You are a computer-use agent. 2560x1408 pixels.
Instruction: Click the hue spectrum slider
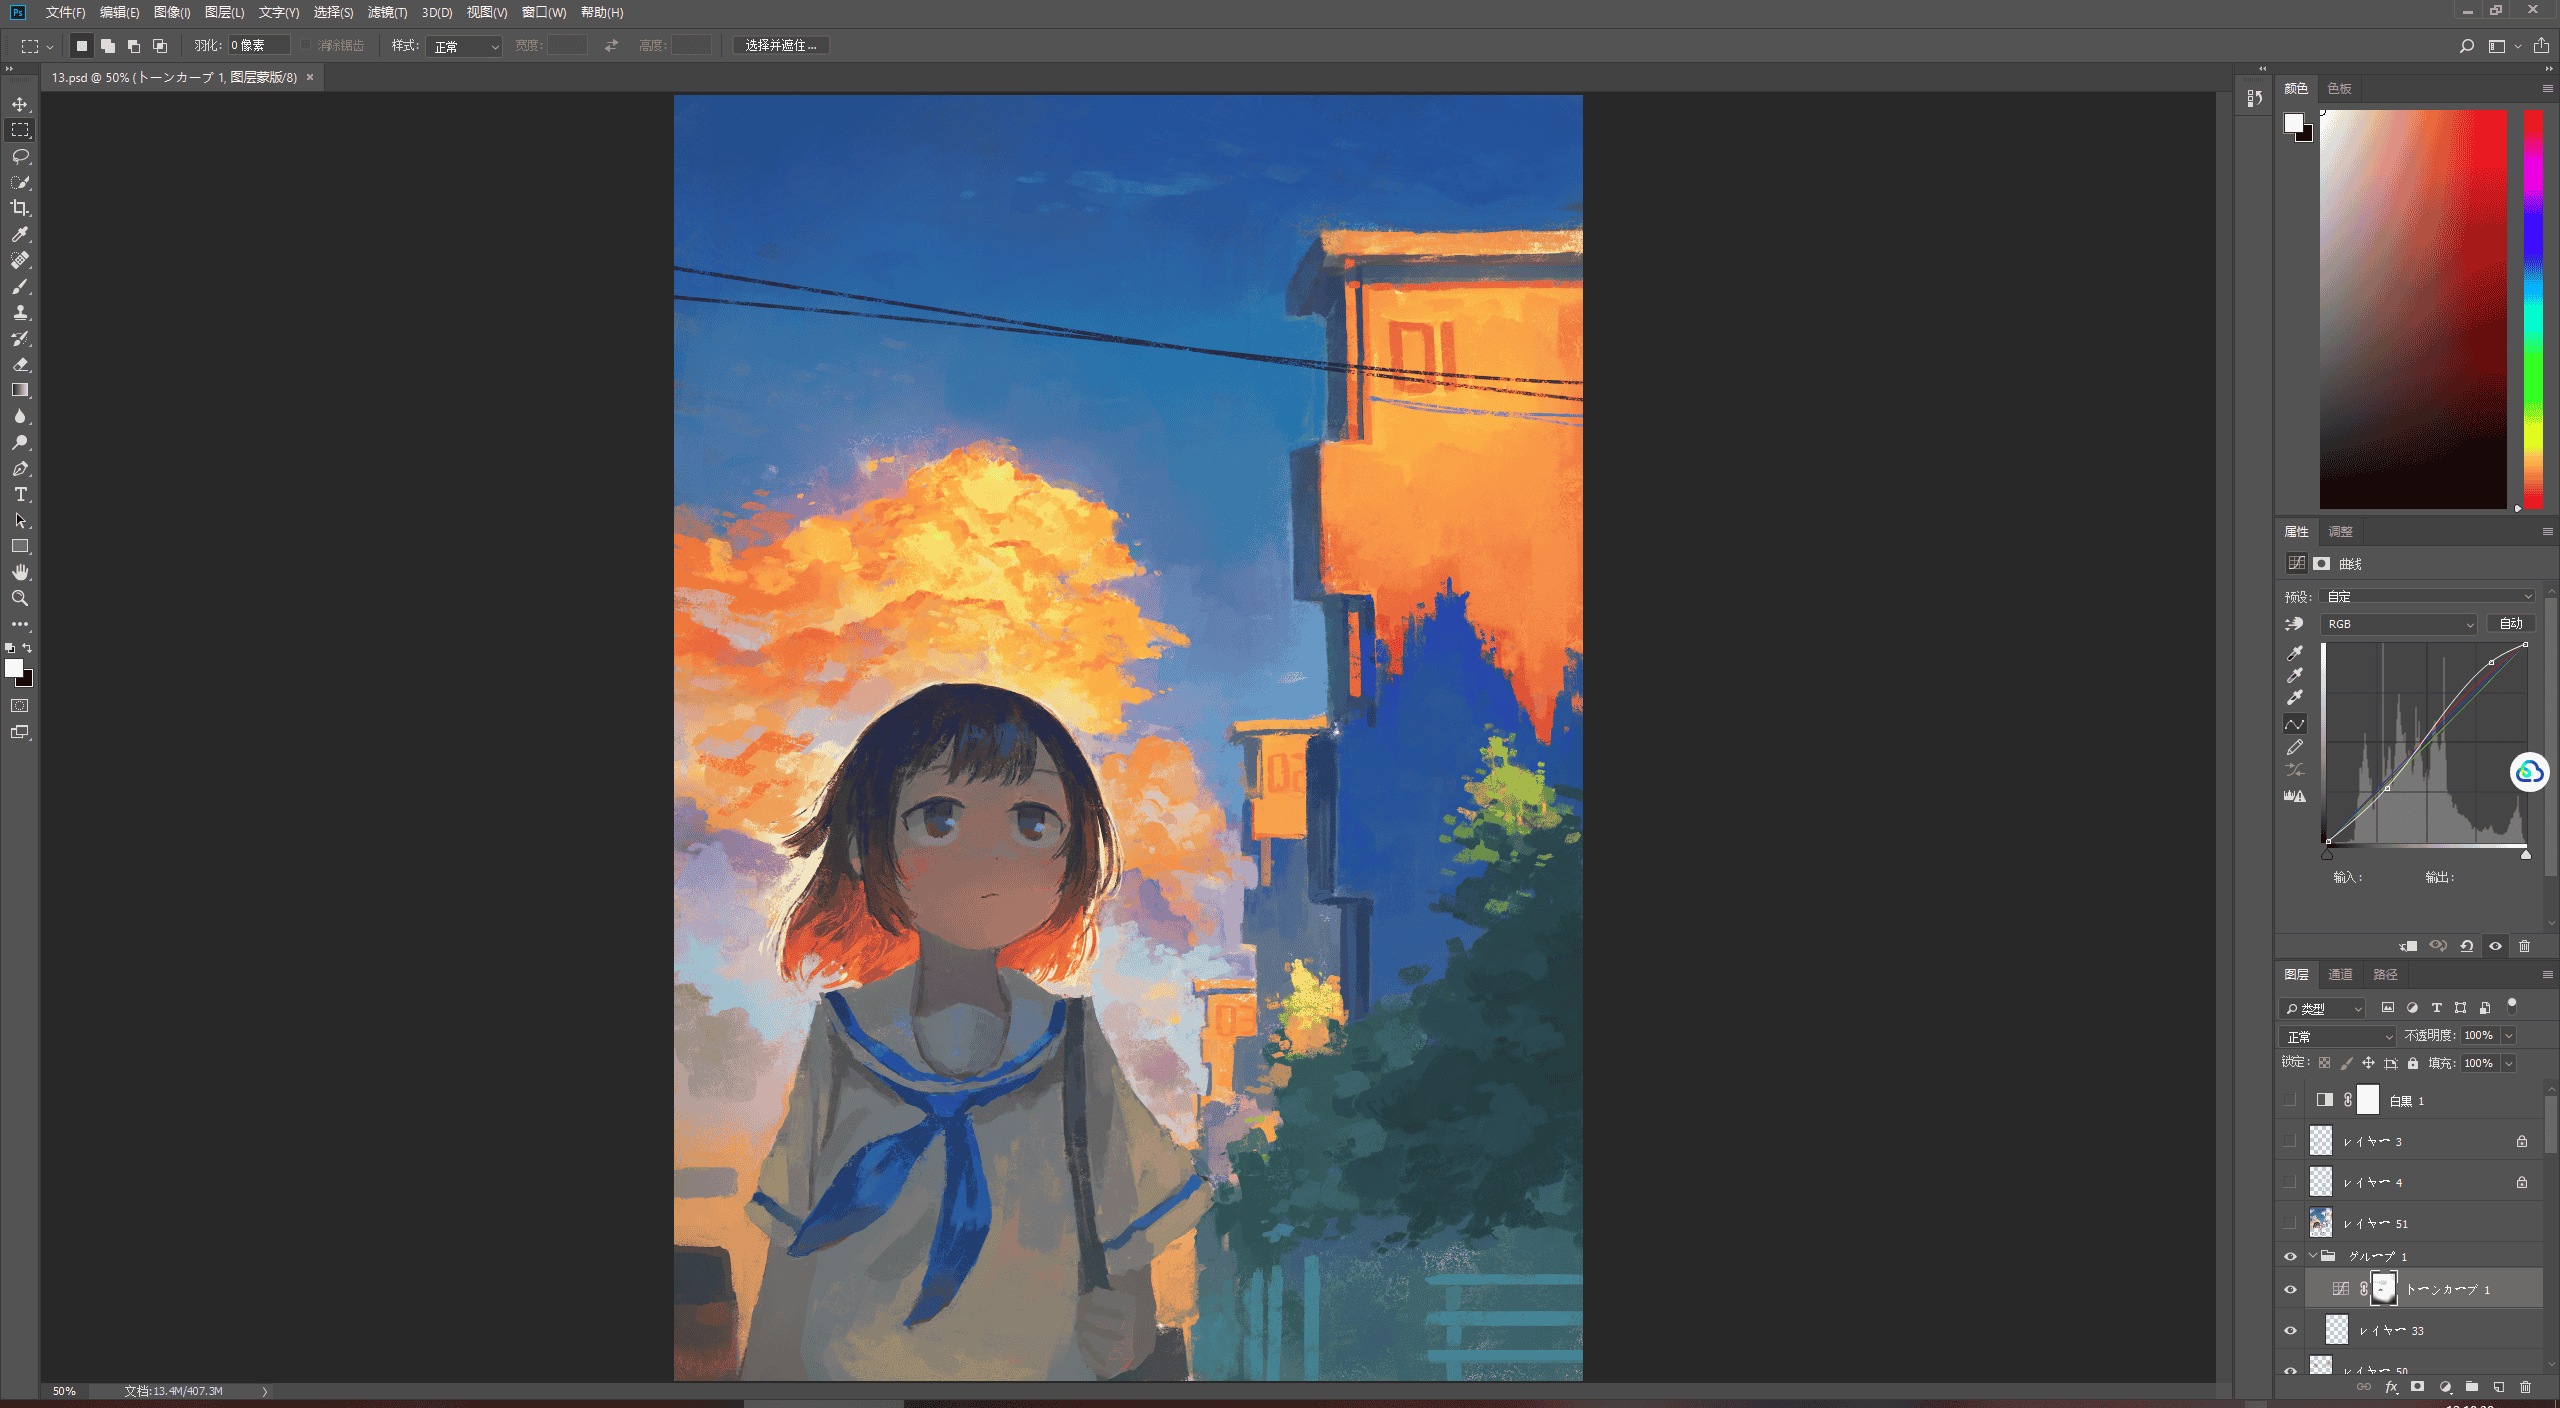point(2532,309)
